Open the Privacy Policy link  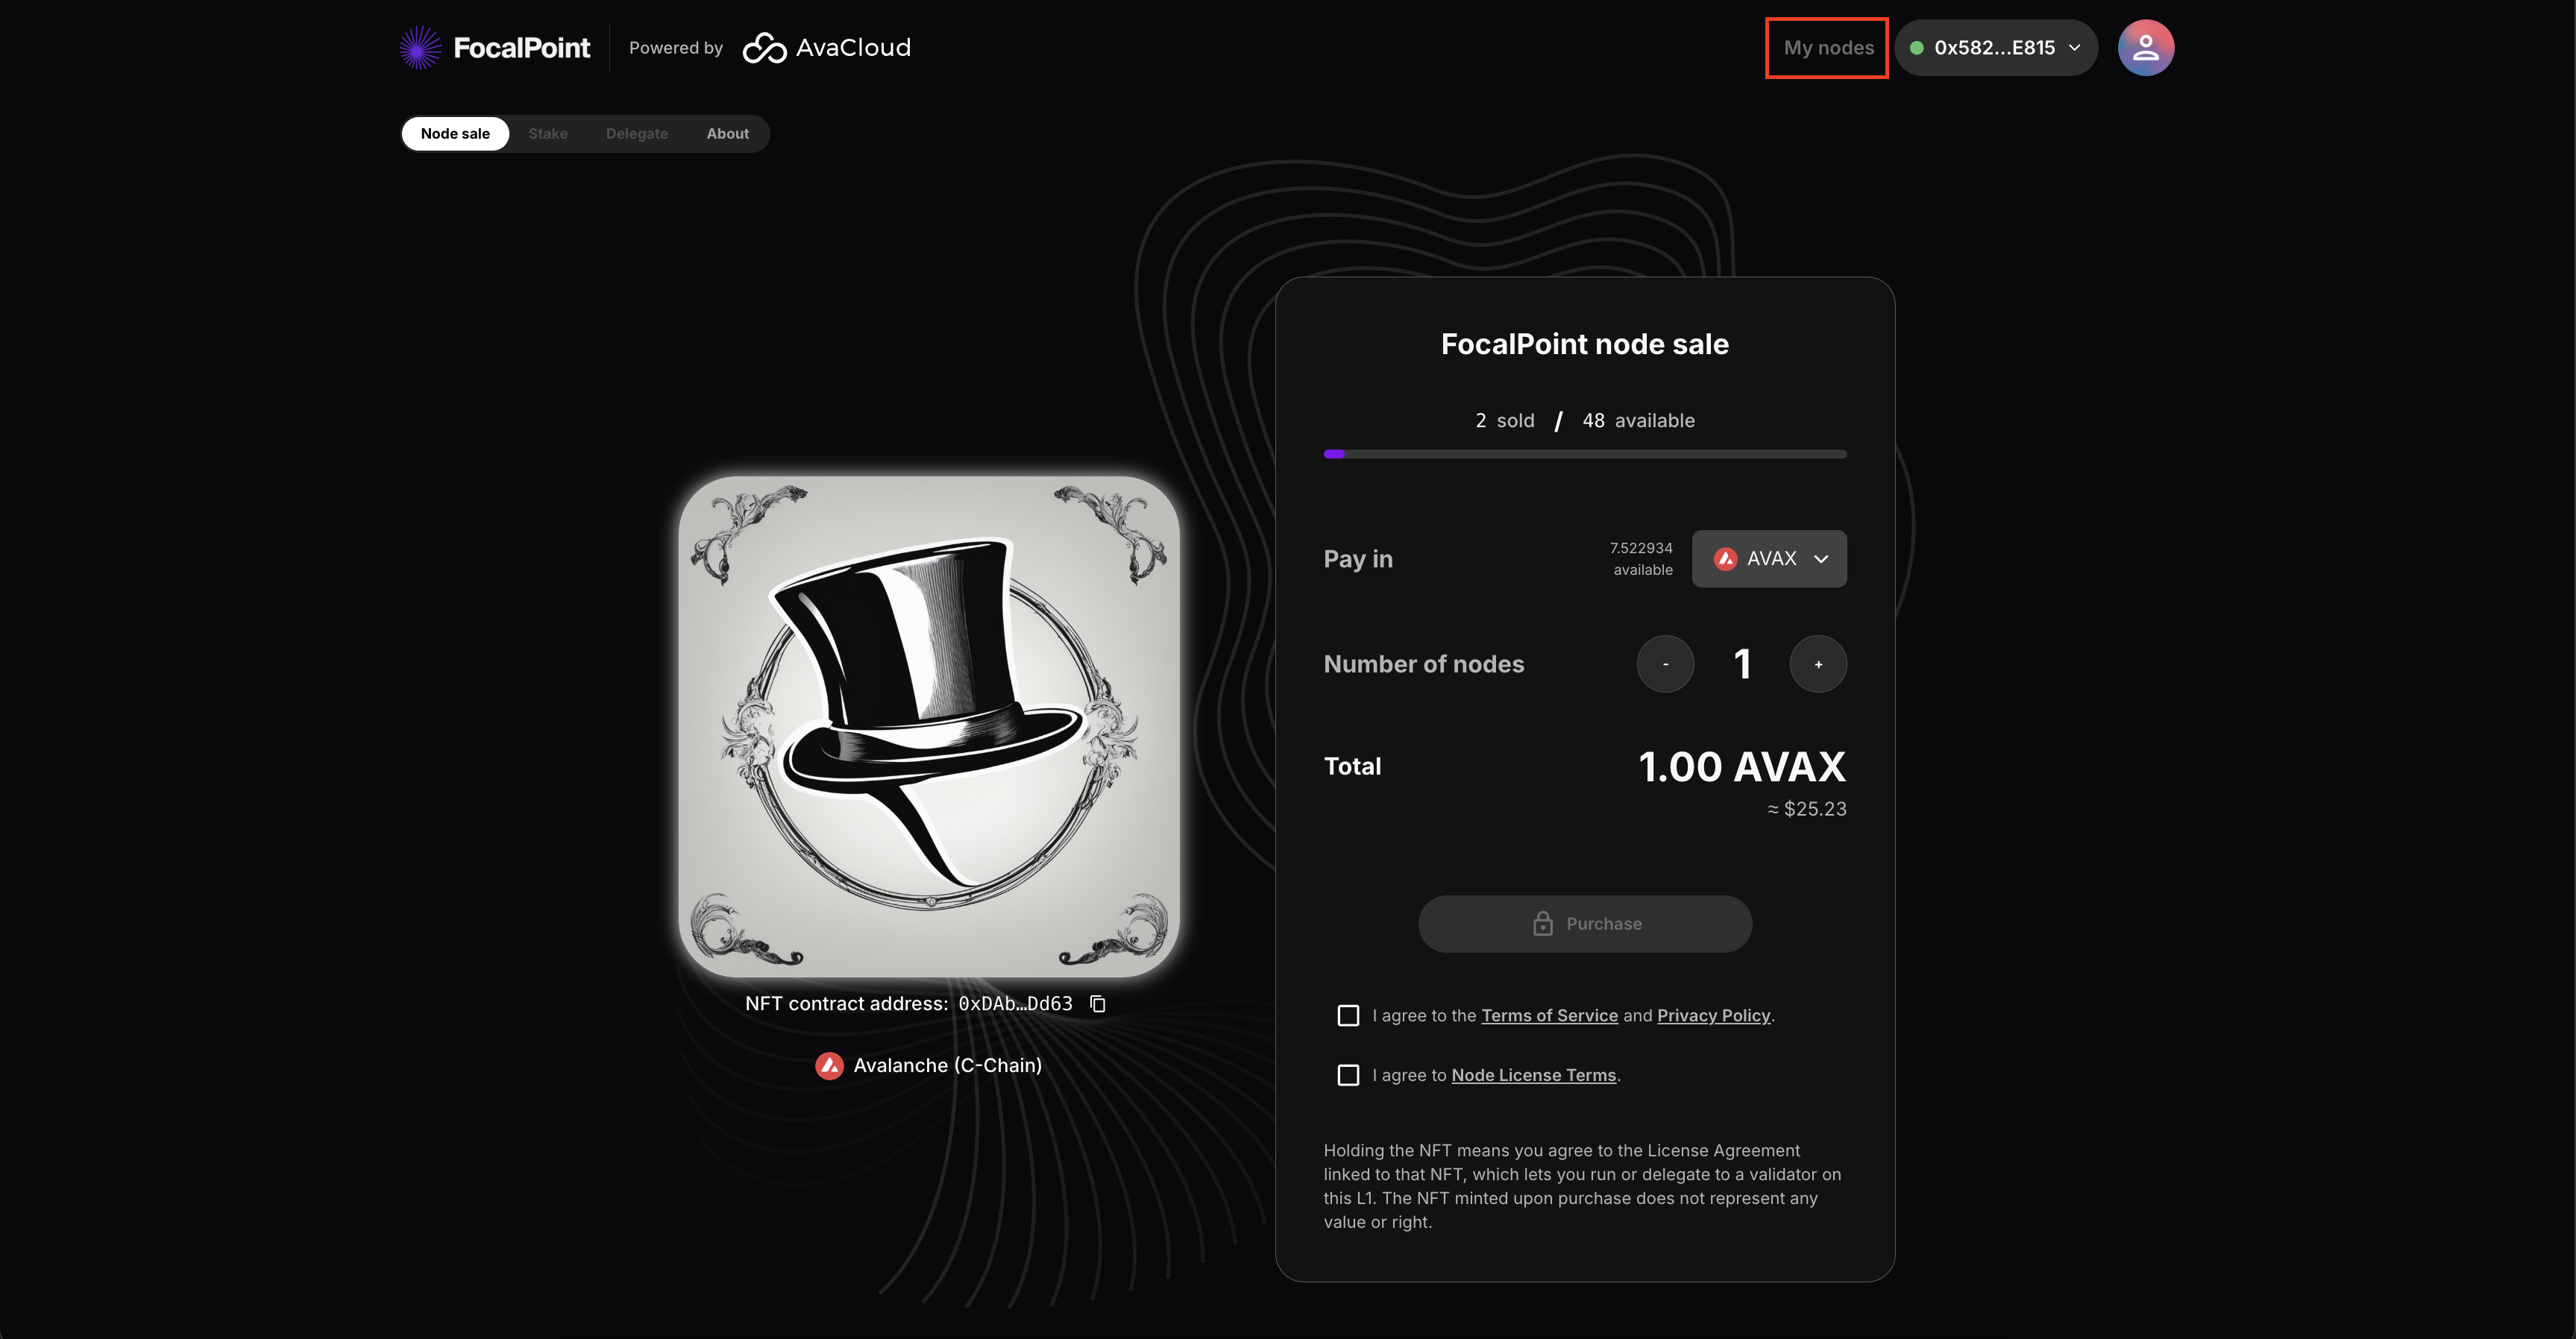tap(1713, 1016)
